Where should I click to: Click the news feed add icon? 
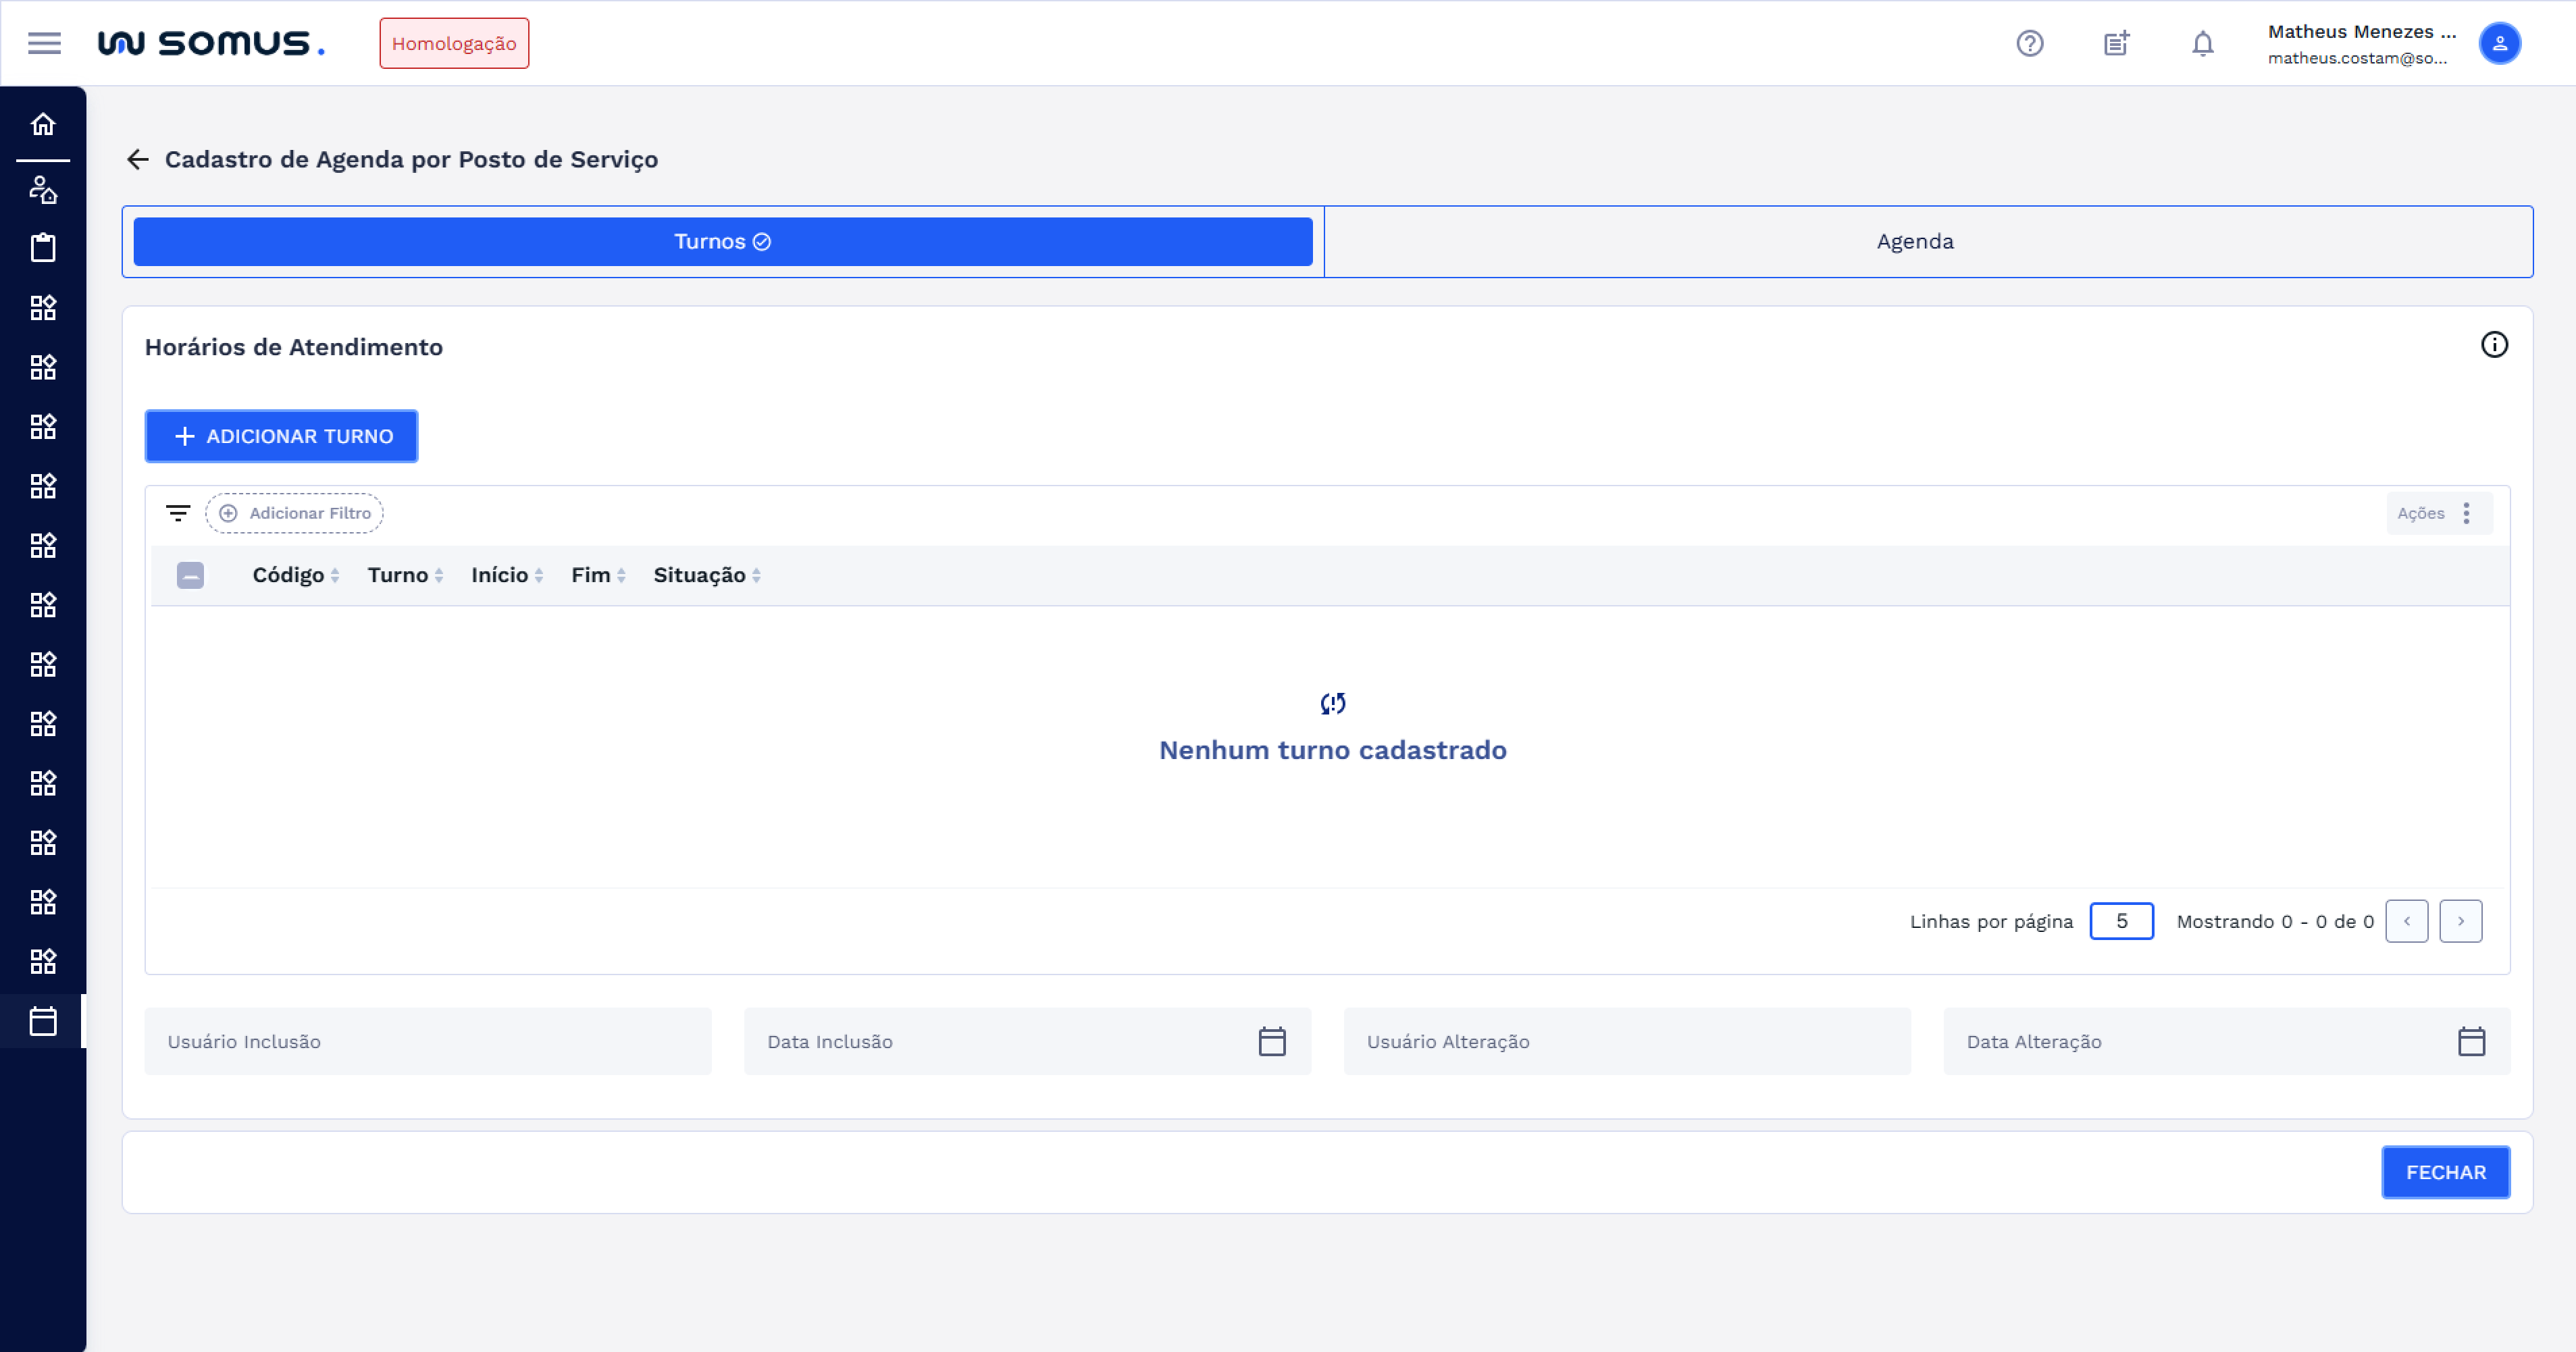pos(2116,43)
